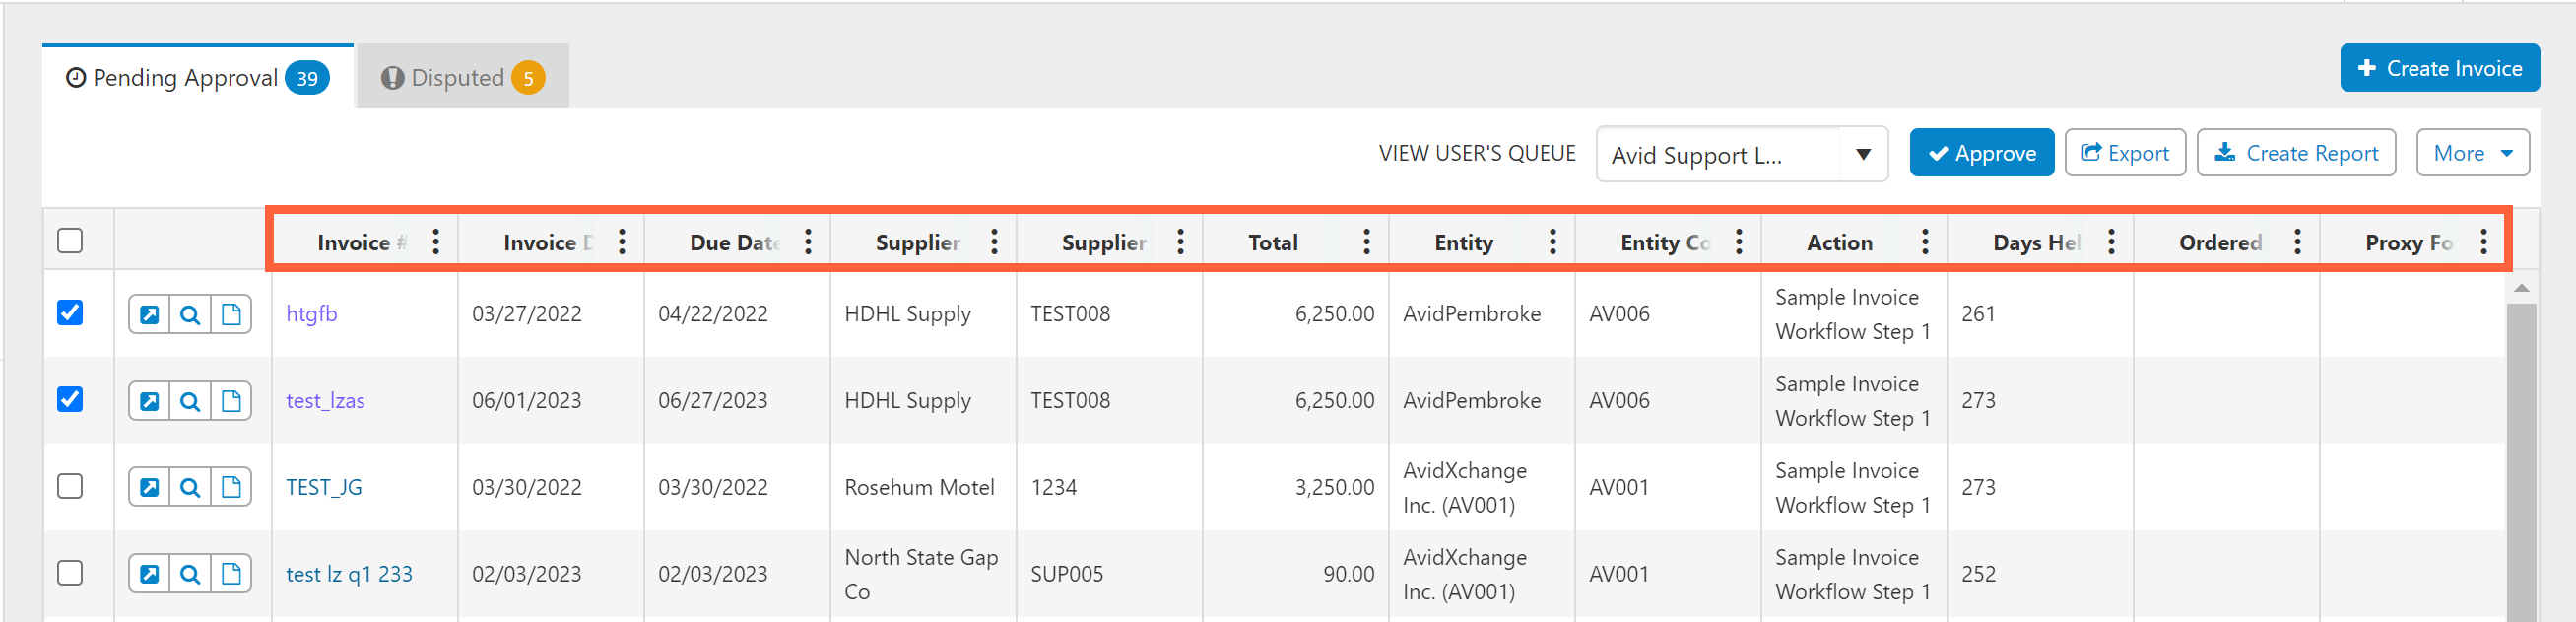Open Due Date column three-dot menu
The image size is (2576, 622).
(808, 242)
